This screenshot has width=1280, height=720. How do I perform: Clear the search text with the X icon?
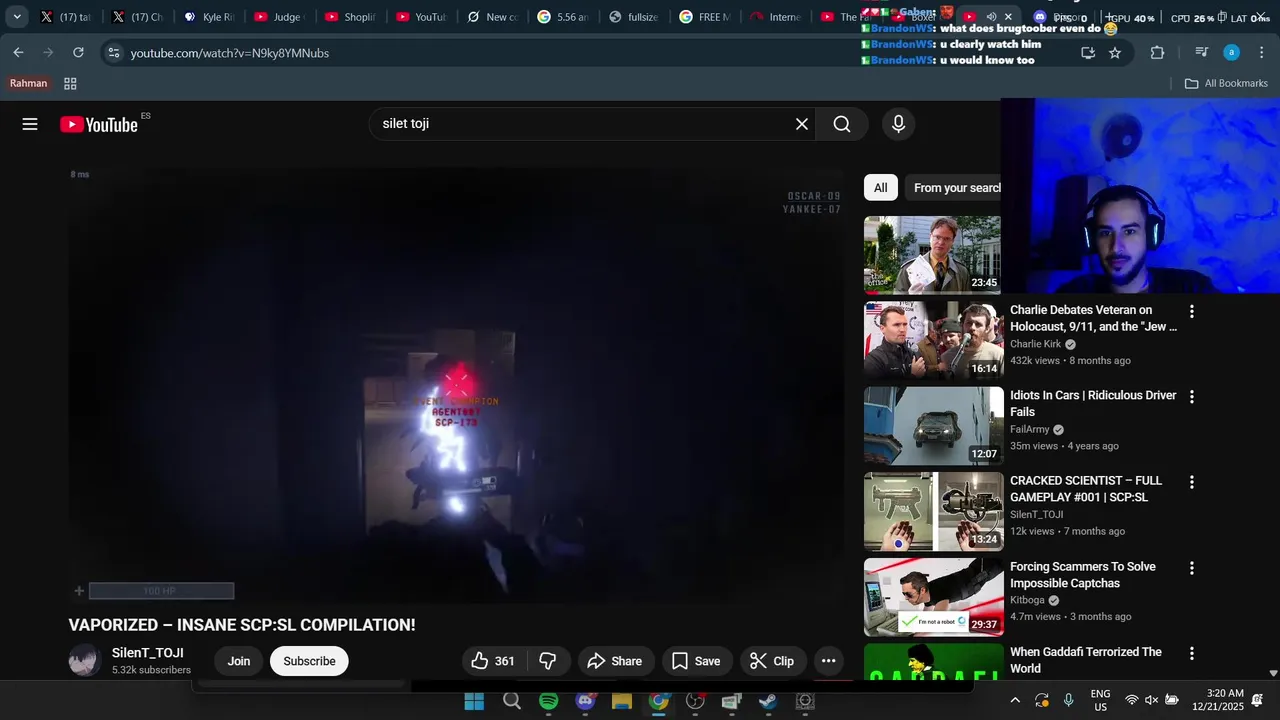pyautogui.click(x=802, y=124)
